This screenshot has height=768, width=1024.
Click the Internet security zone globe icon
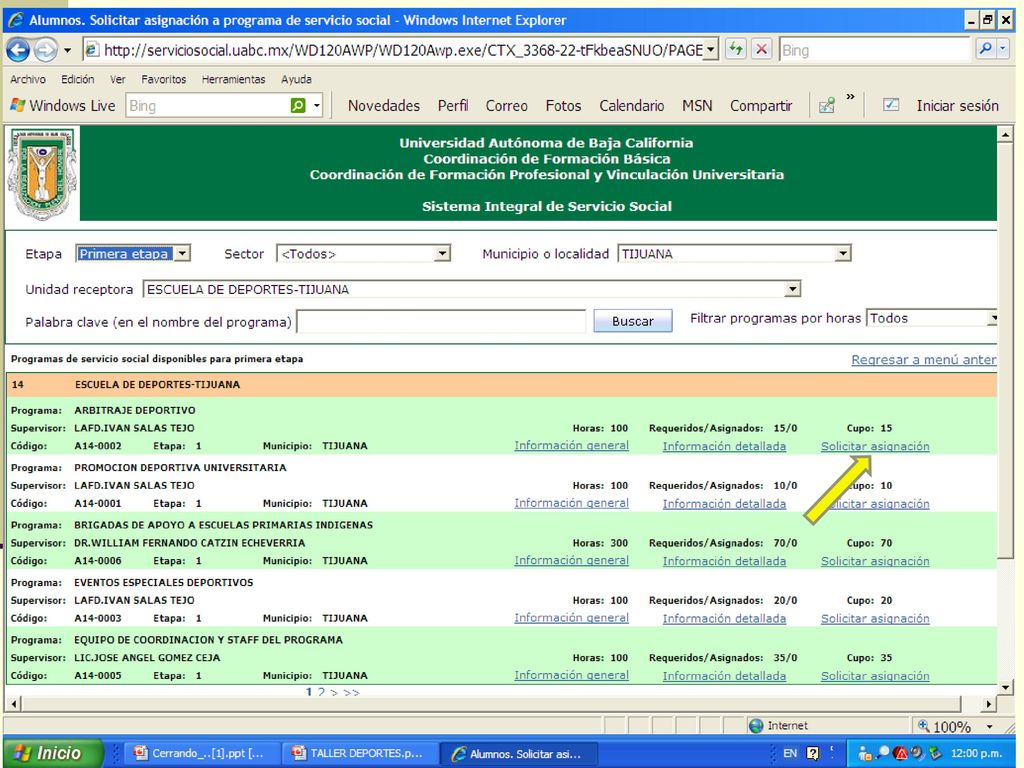756,726
